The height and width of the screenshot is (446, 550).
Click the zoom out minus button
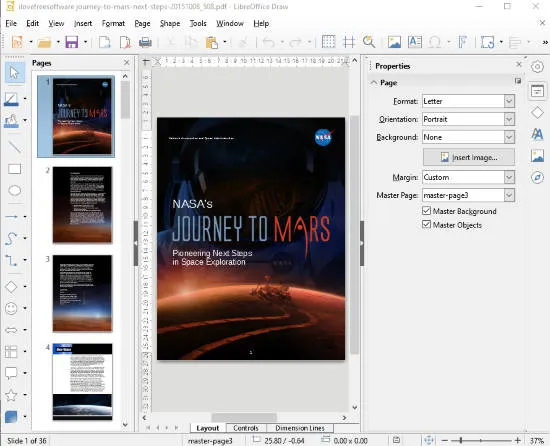tap(445, 440)
